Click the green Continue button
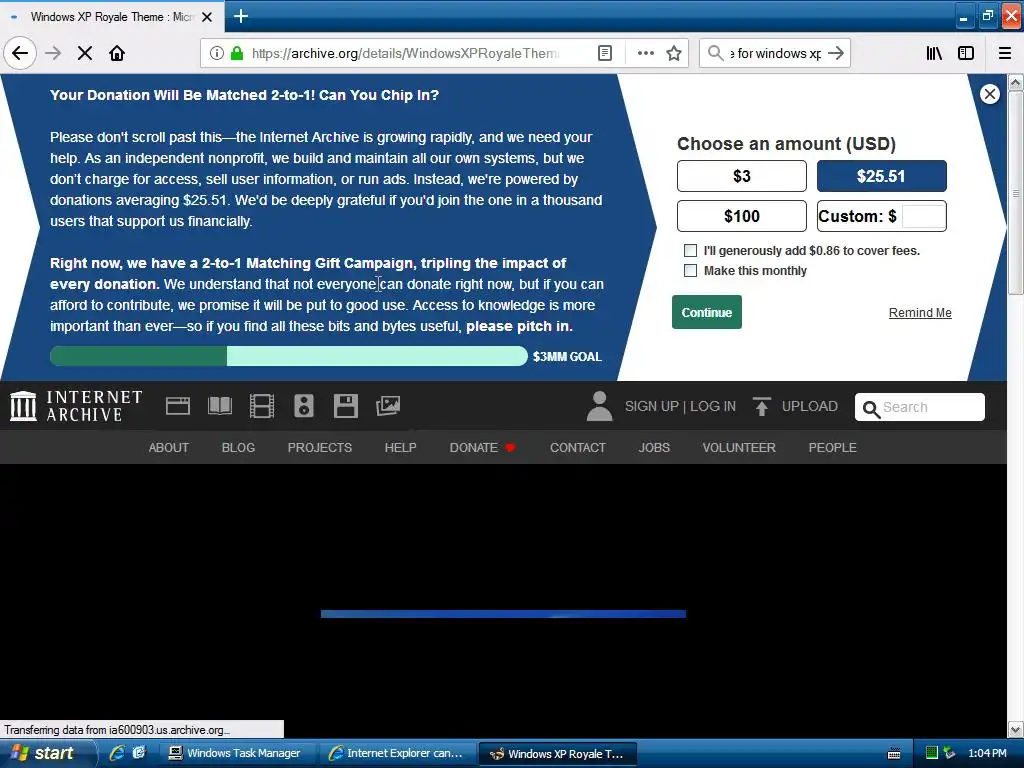The image size is (1024, 768). pos(707,312)
